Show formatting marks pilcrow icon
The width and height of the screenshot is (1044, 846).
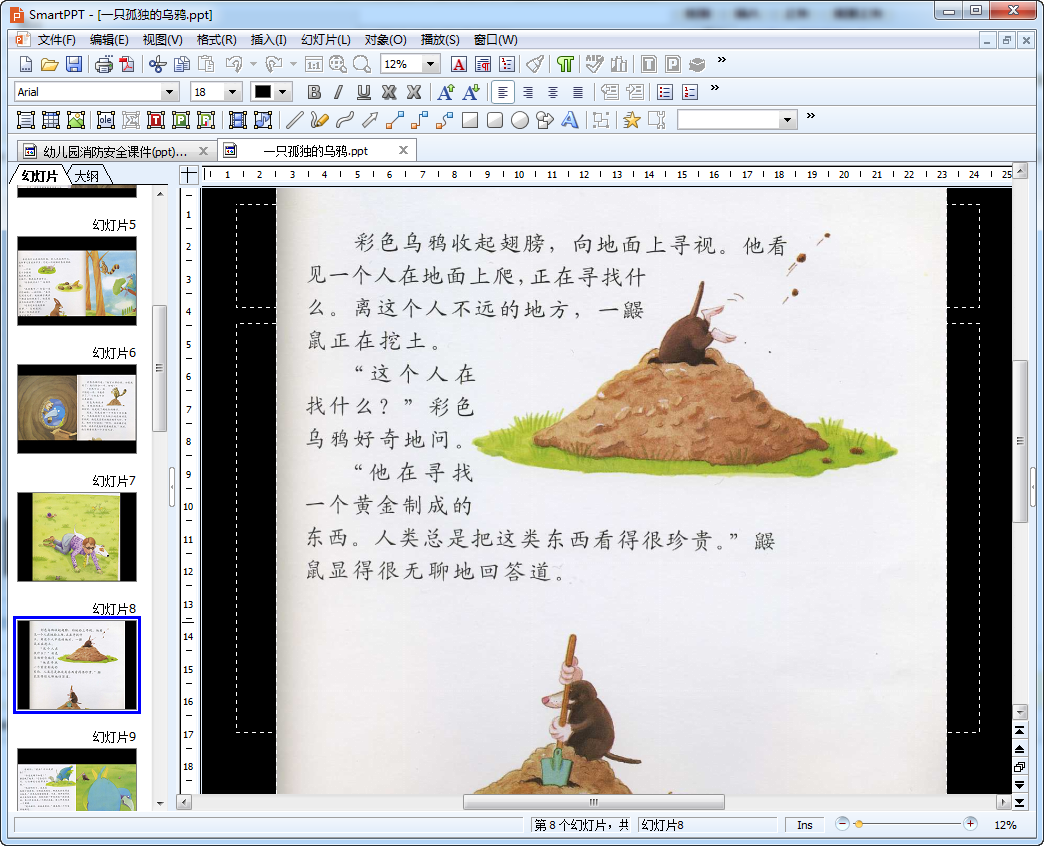point(565,65)
